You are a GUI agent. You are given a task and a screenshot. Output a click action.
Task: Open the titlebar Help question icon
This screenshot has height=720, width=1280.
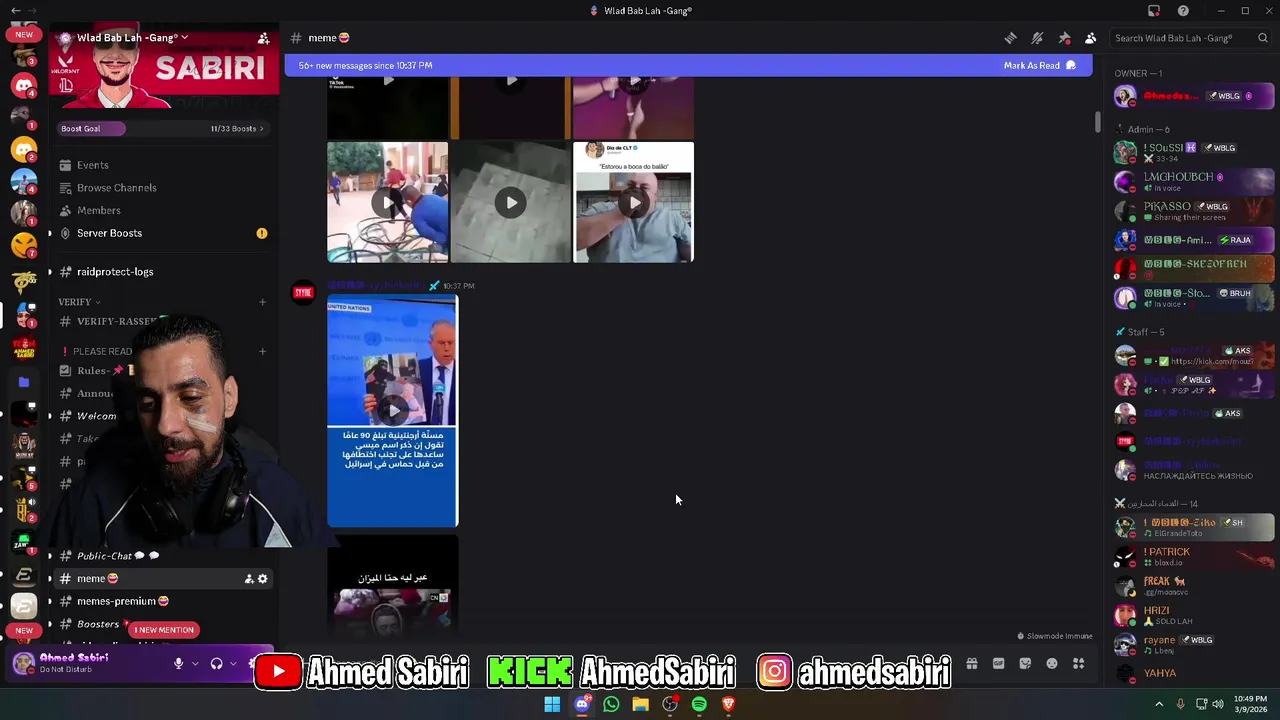point(1184,11)
